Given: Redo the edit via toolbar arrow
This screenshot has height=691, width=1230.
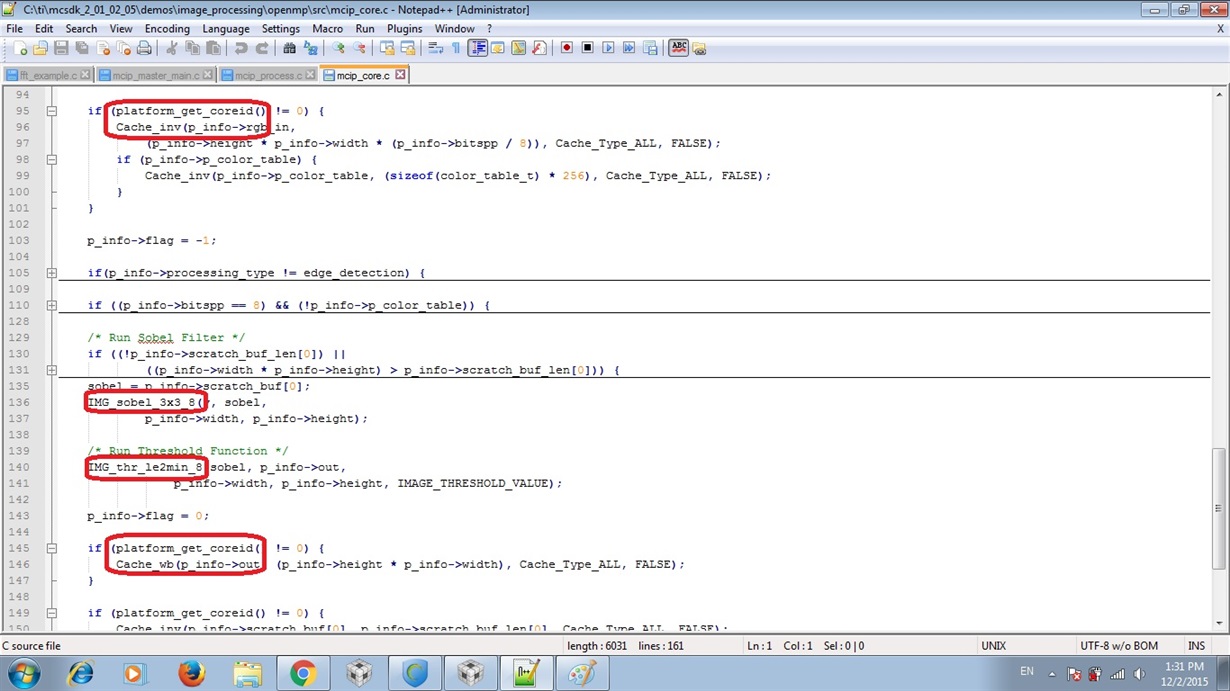Looking at the screenshot, I should (262, 48).
